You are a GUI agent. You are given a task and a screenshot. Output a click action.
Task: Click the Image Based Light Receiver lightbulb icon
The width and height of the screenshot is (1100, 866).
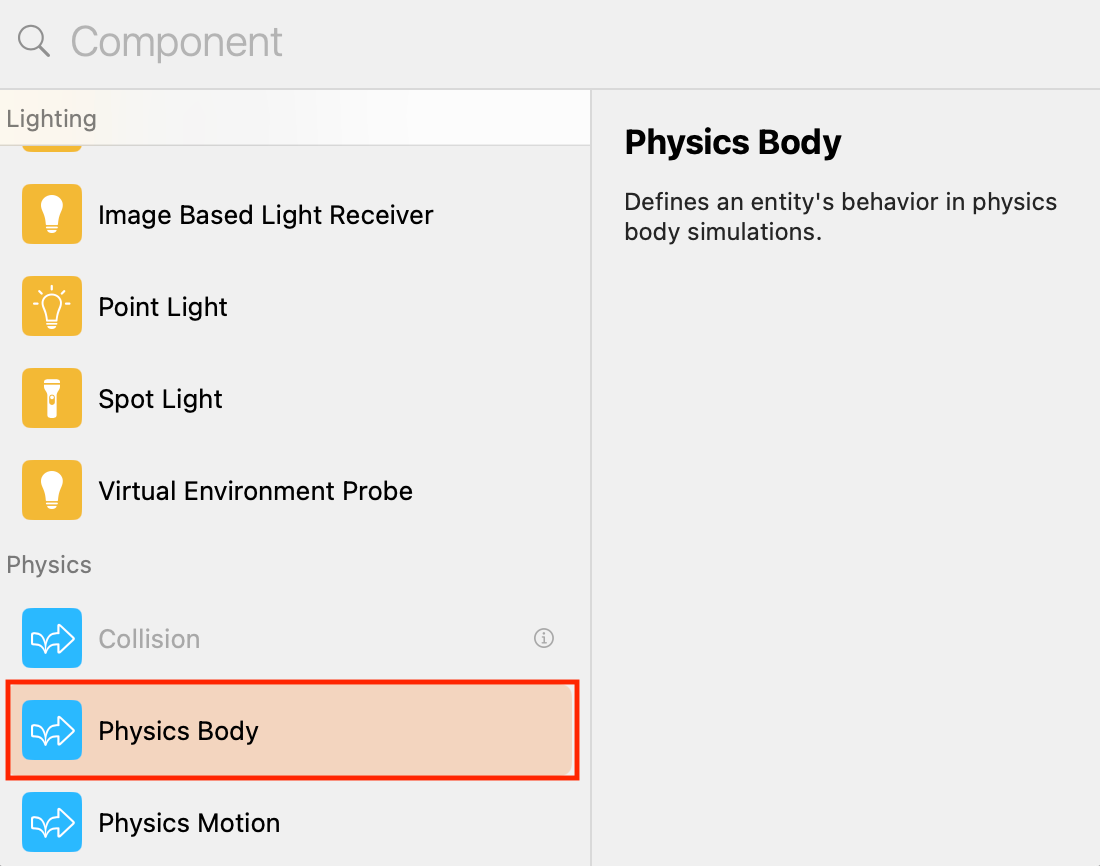coord(52,215)
